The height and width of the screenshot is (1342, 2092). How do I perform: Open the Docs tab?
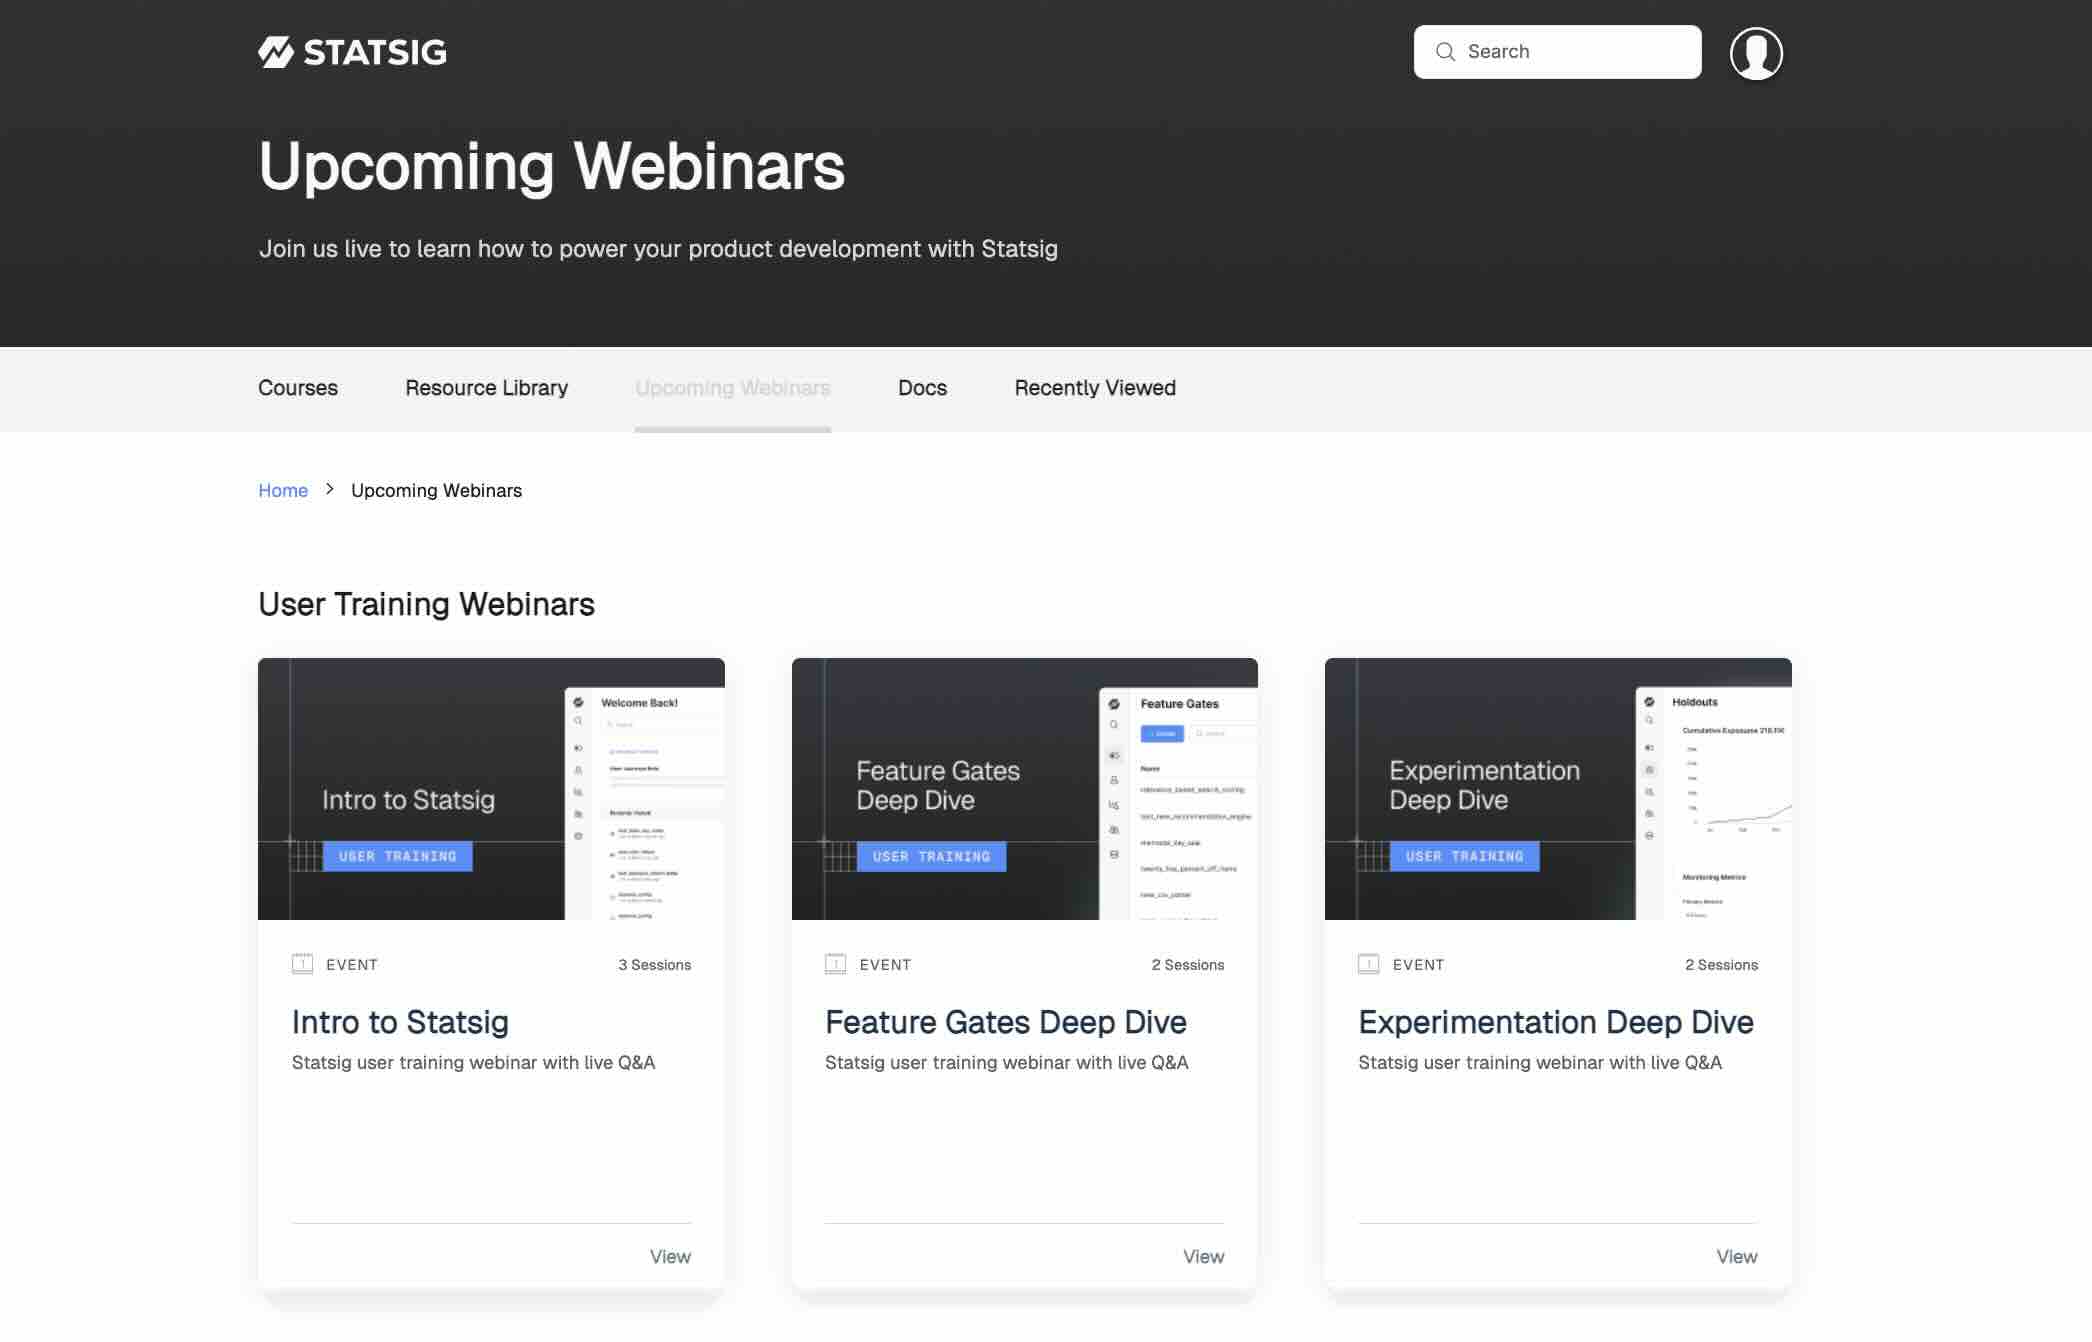(922, 388)
